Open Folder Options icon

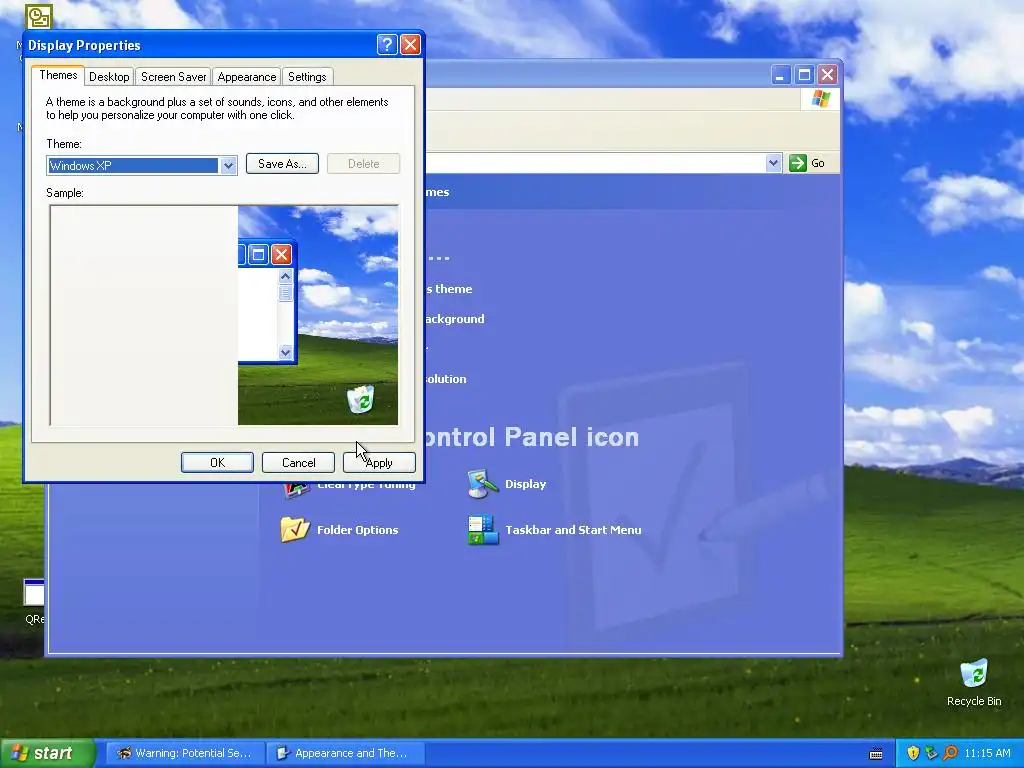(295, 530)
